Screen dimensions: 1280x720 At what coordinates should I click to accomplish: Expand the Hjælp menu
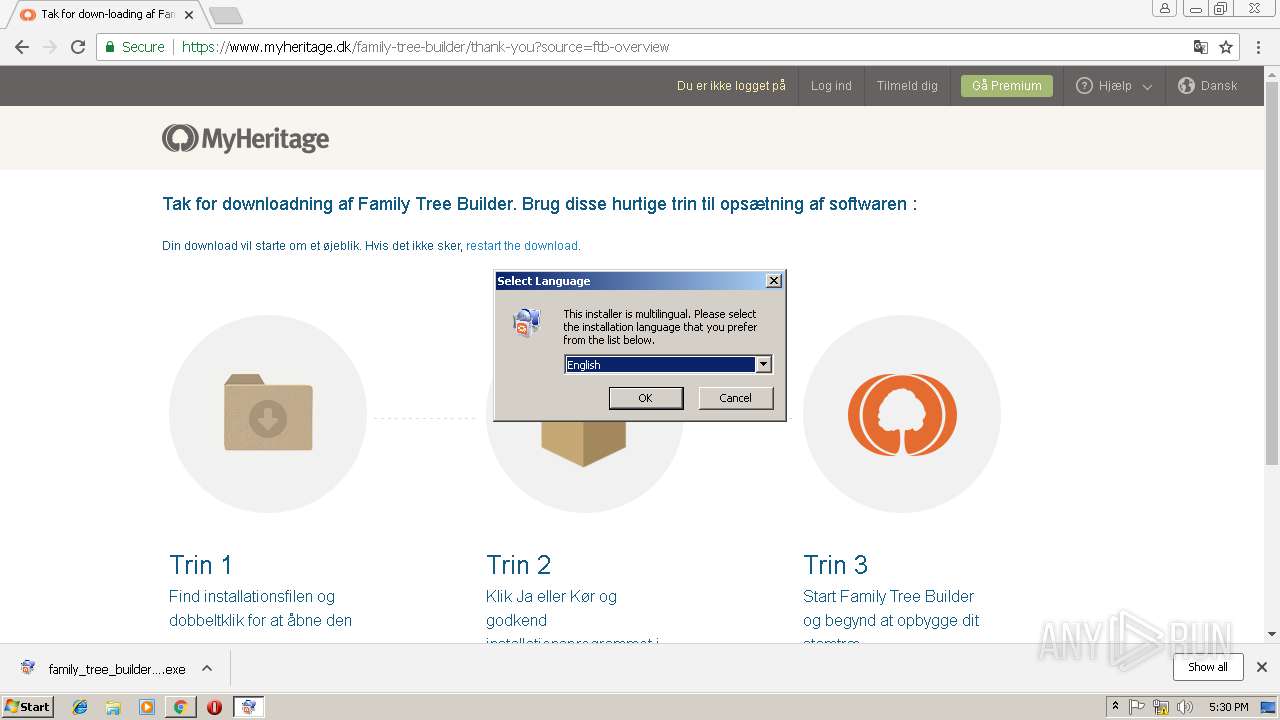(1114, 86)
